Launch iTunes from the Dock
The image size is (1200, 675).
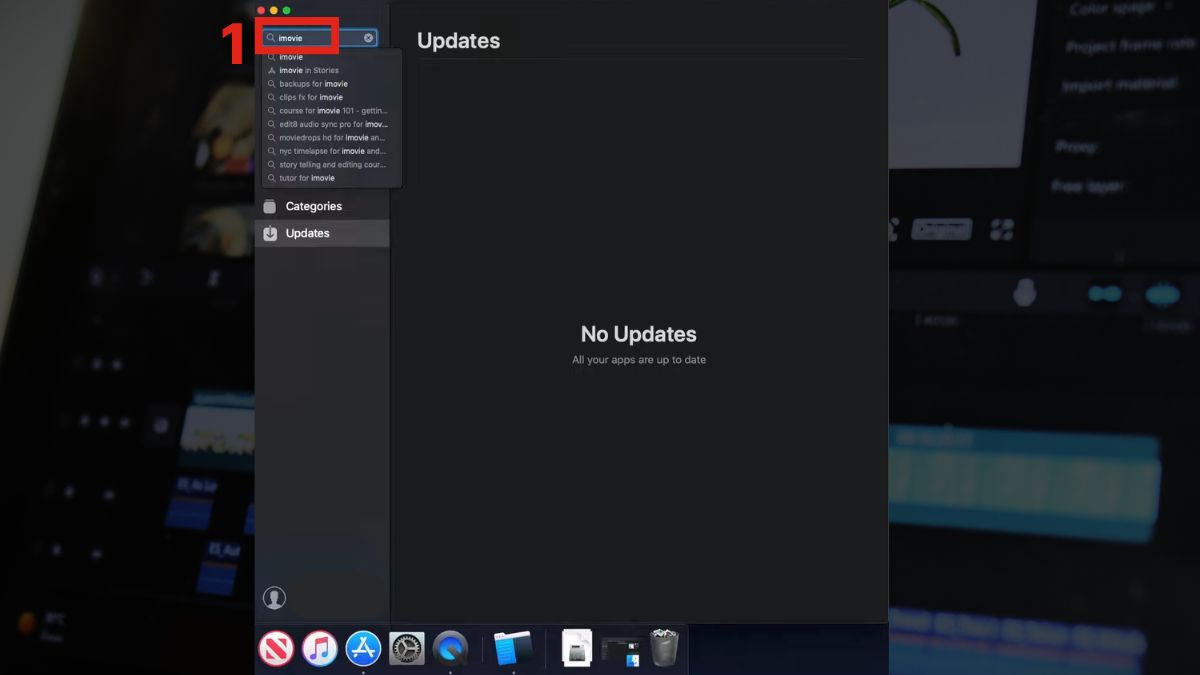click(x=320, y=649)
